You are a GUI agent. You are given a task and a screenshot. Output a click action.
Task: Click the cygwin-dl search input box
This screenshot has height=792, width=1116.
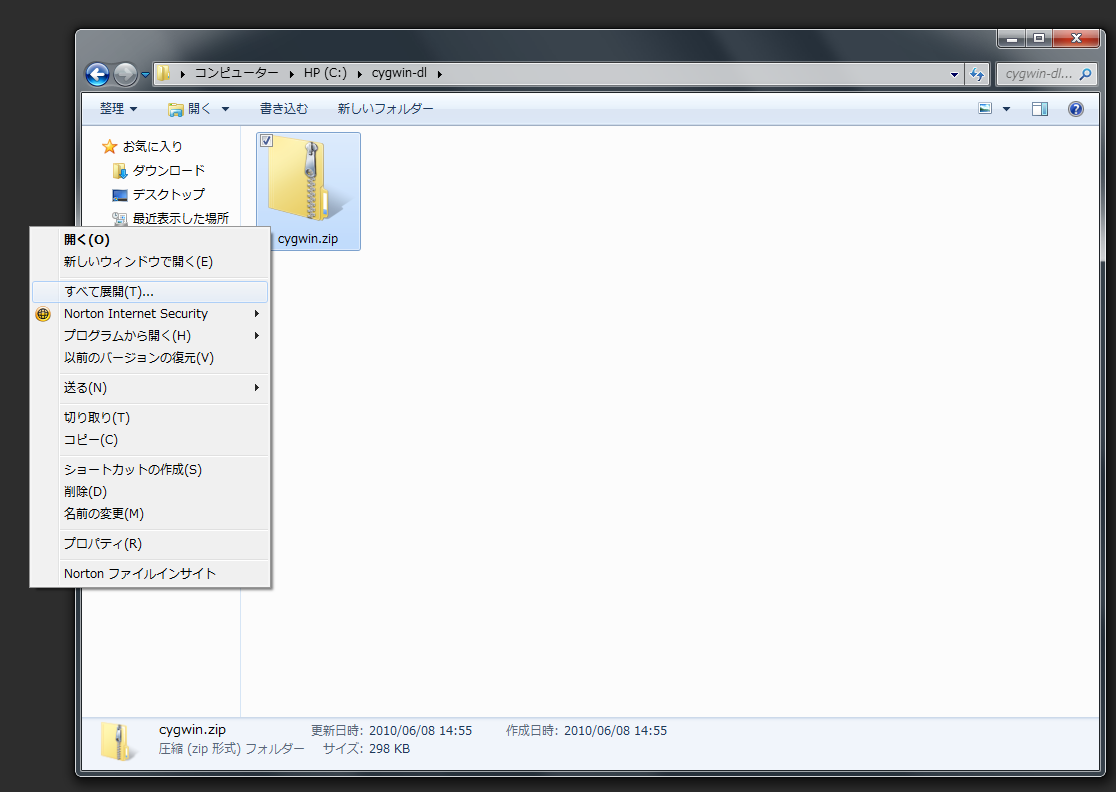tap(1040, 74)
